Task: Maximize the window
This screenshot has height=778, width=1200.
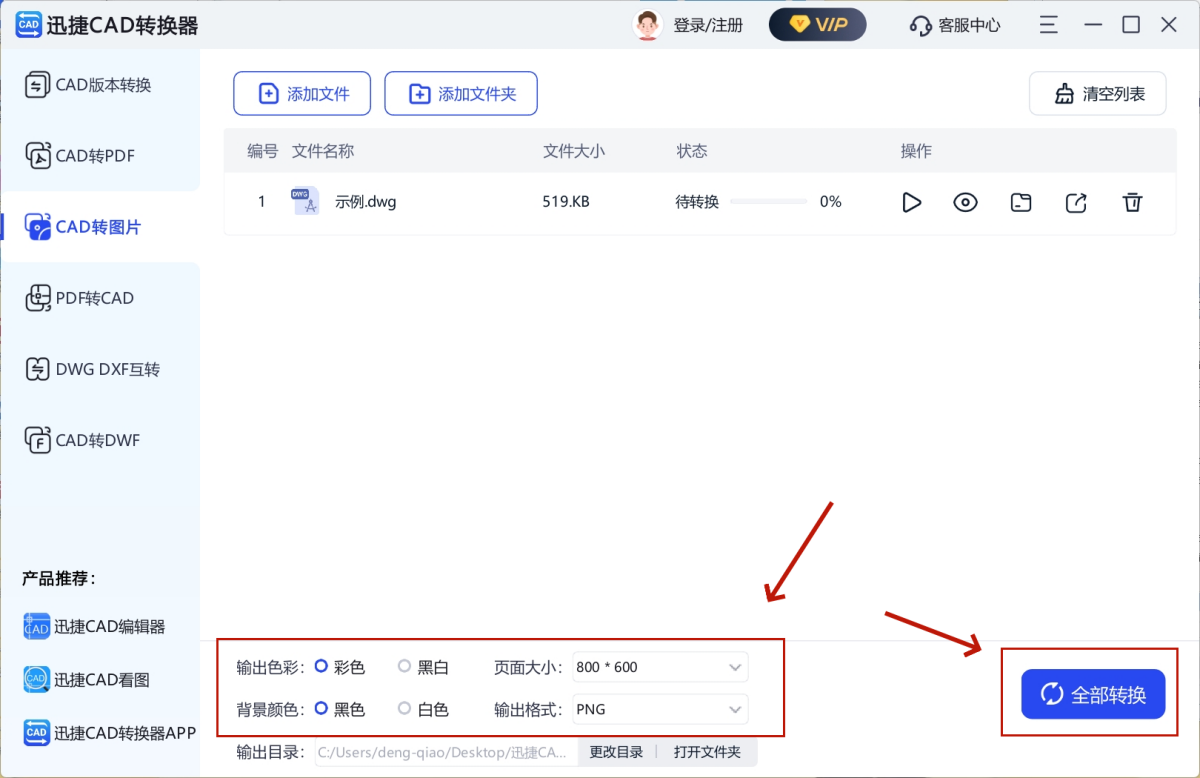Action: [x=1131, y=25]
